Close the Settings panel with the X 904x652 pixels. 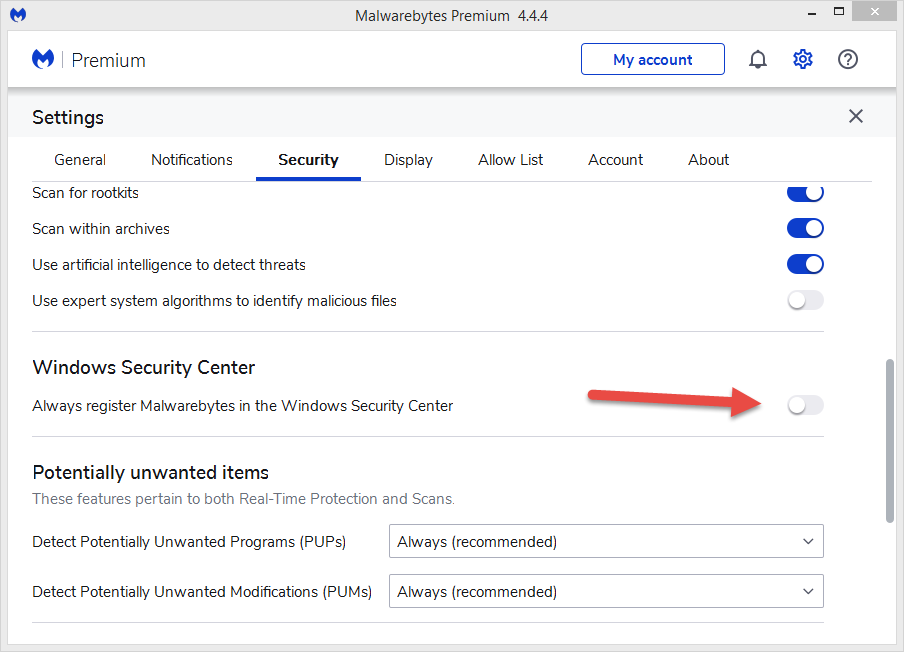[856, 116]
